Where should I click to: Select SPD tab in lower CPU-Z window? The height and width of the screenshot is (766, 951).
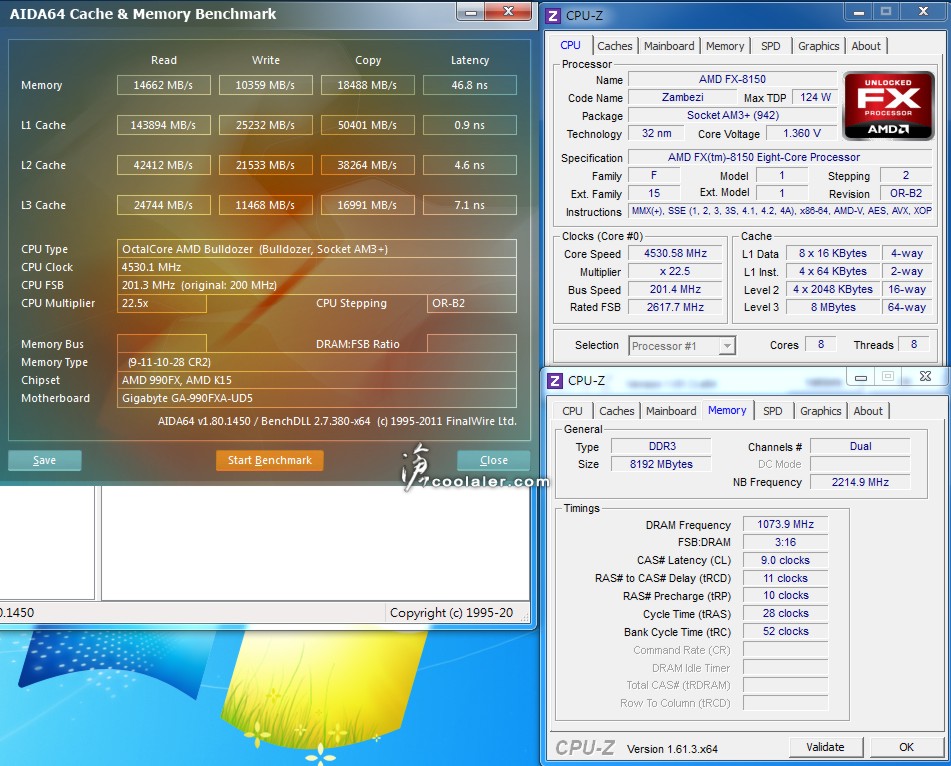point(773,411)
